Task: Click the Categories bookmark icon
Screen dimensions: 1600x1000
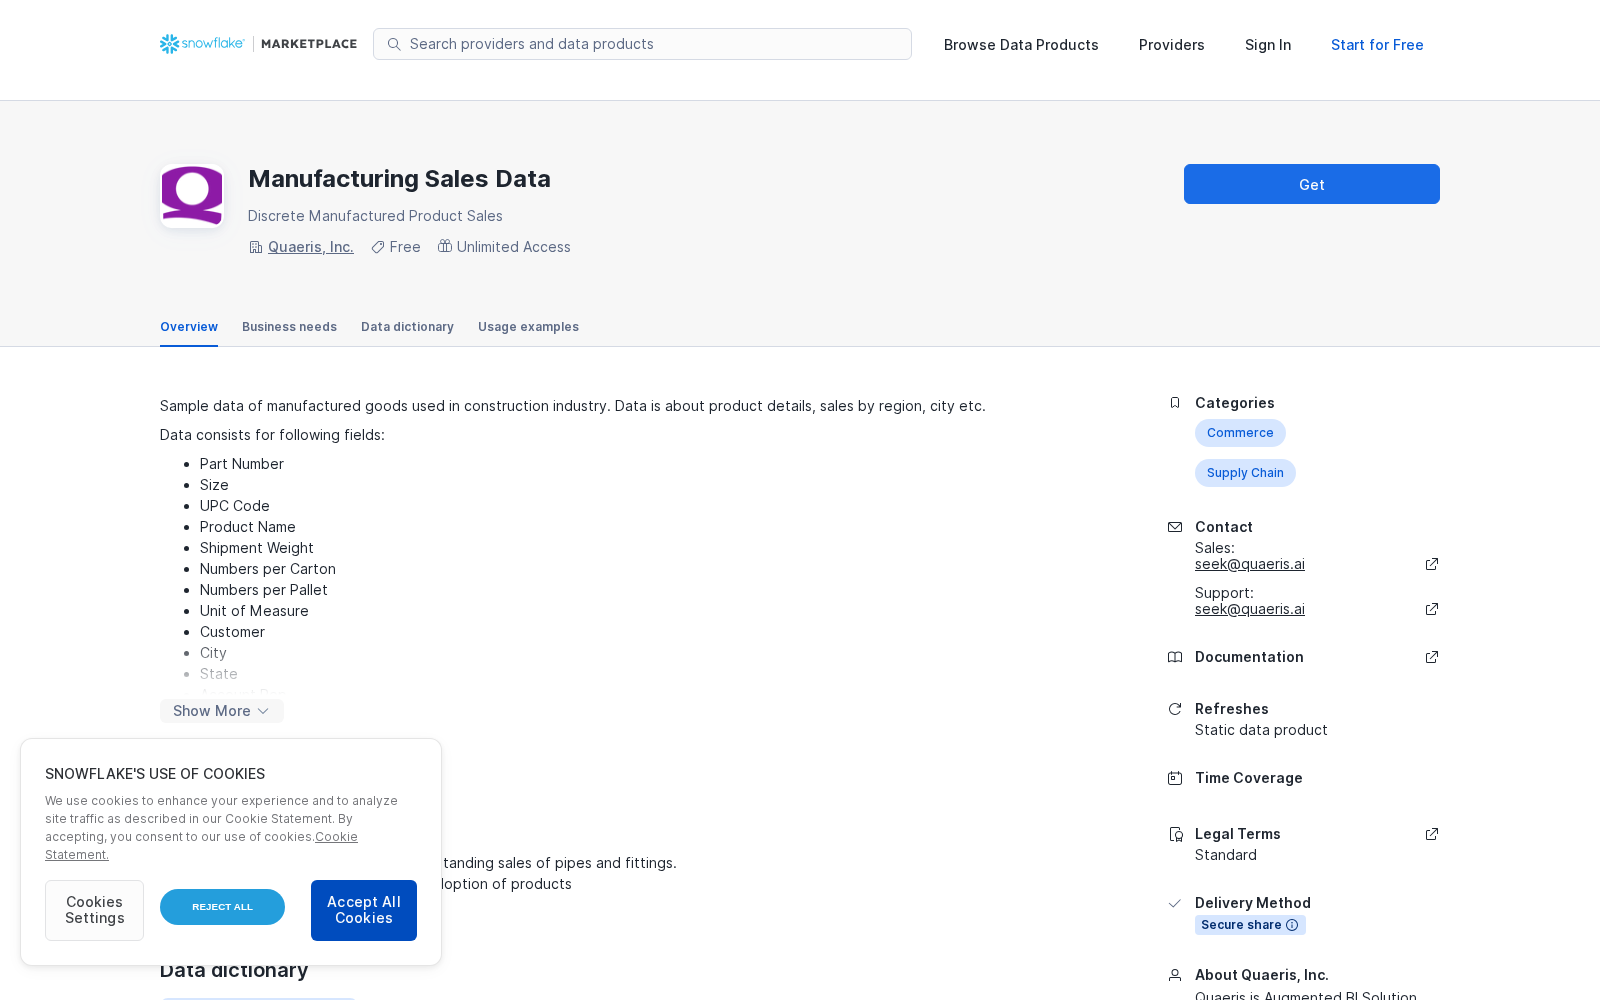Action: pos(1175,403)
